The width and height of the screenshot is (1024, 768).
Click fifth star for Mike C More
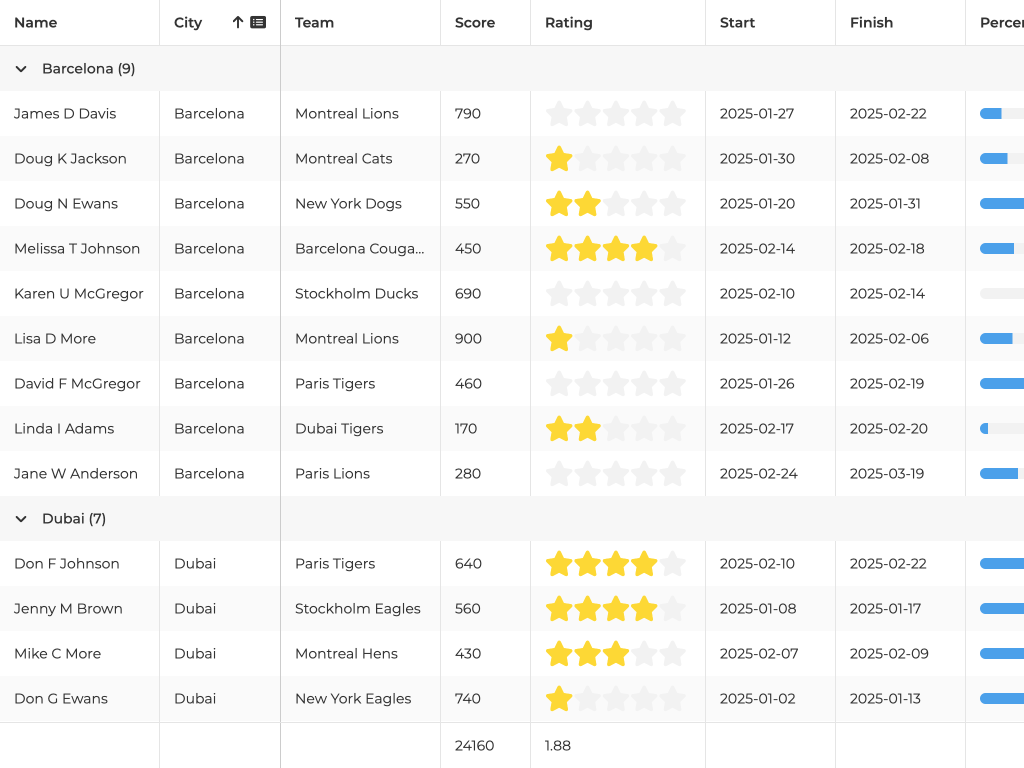[672, 654]
